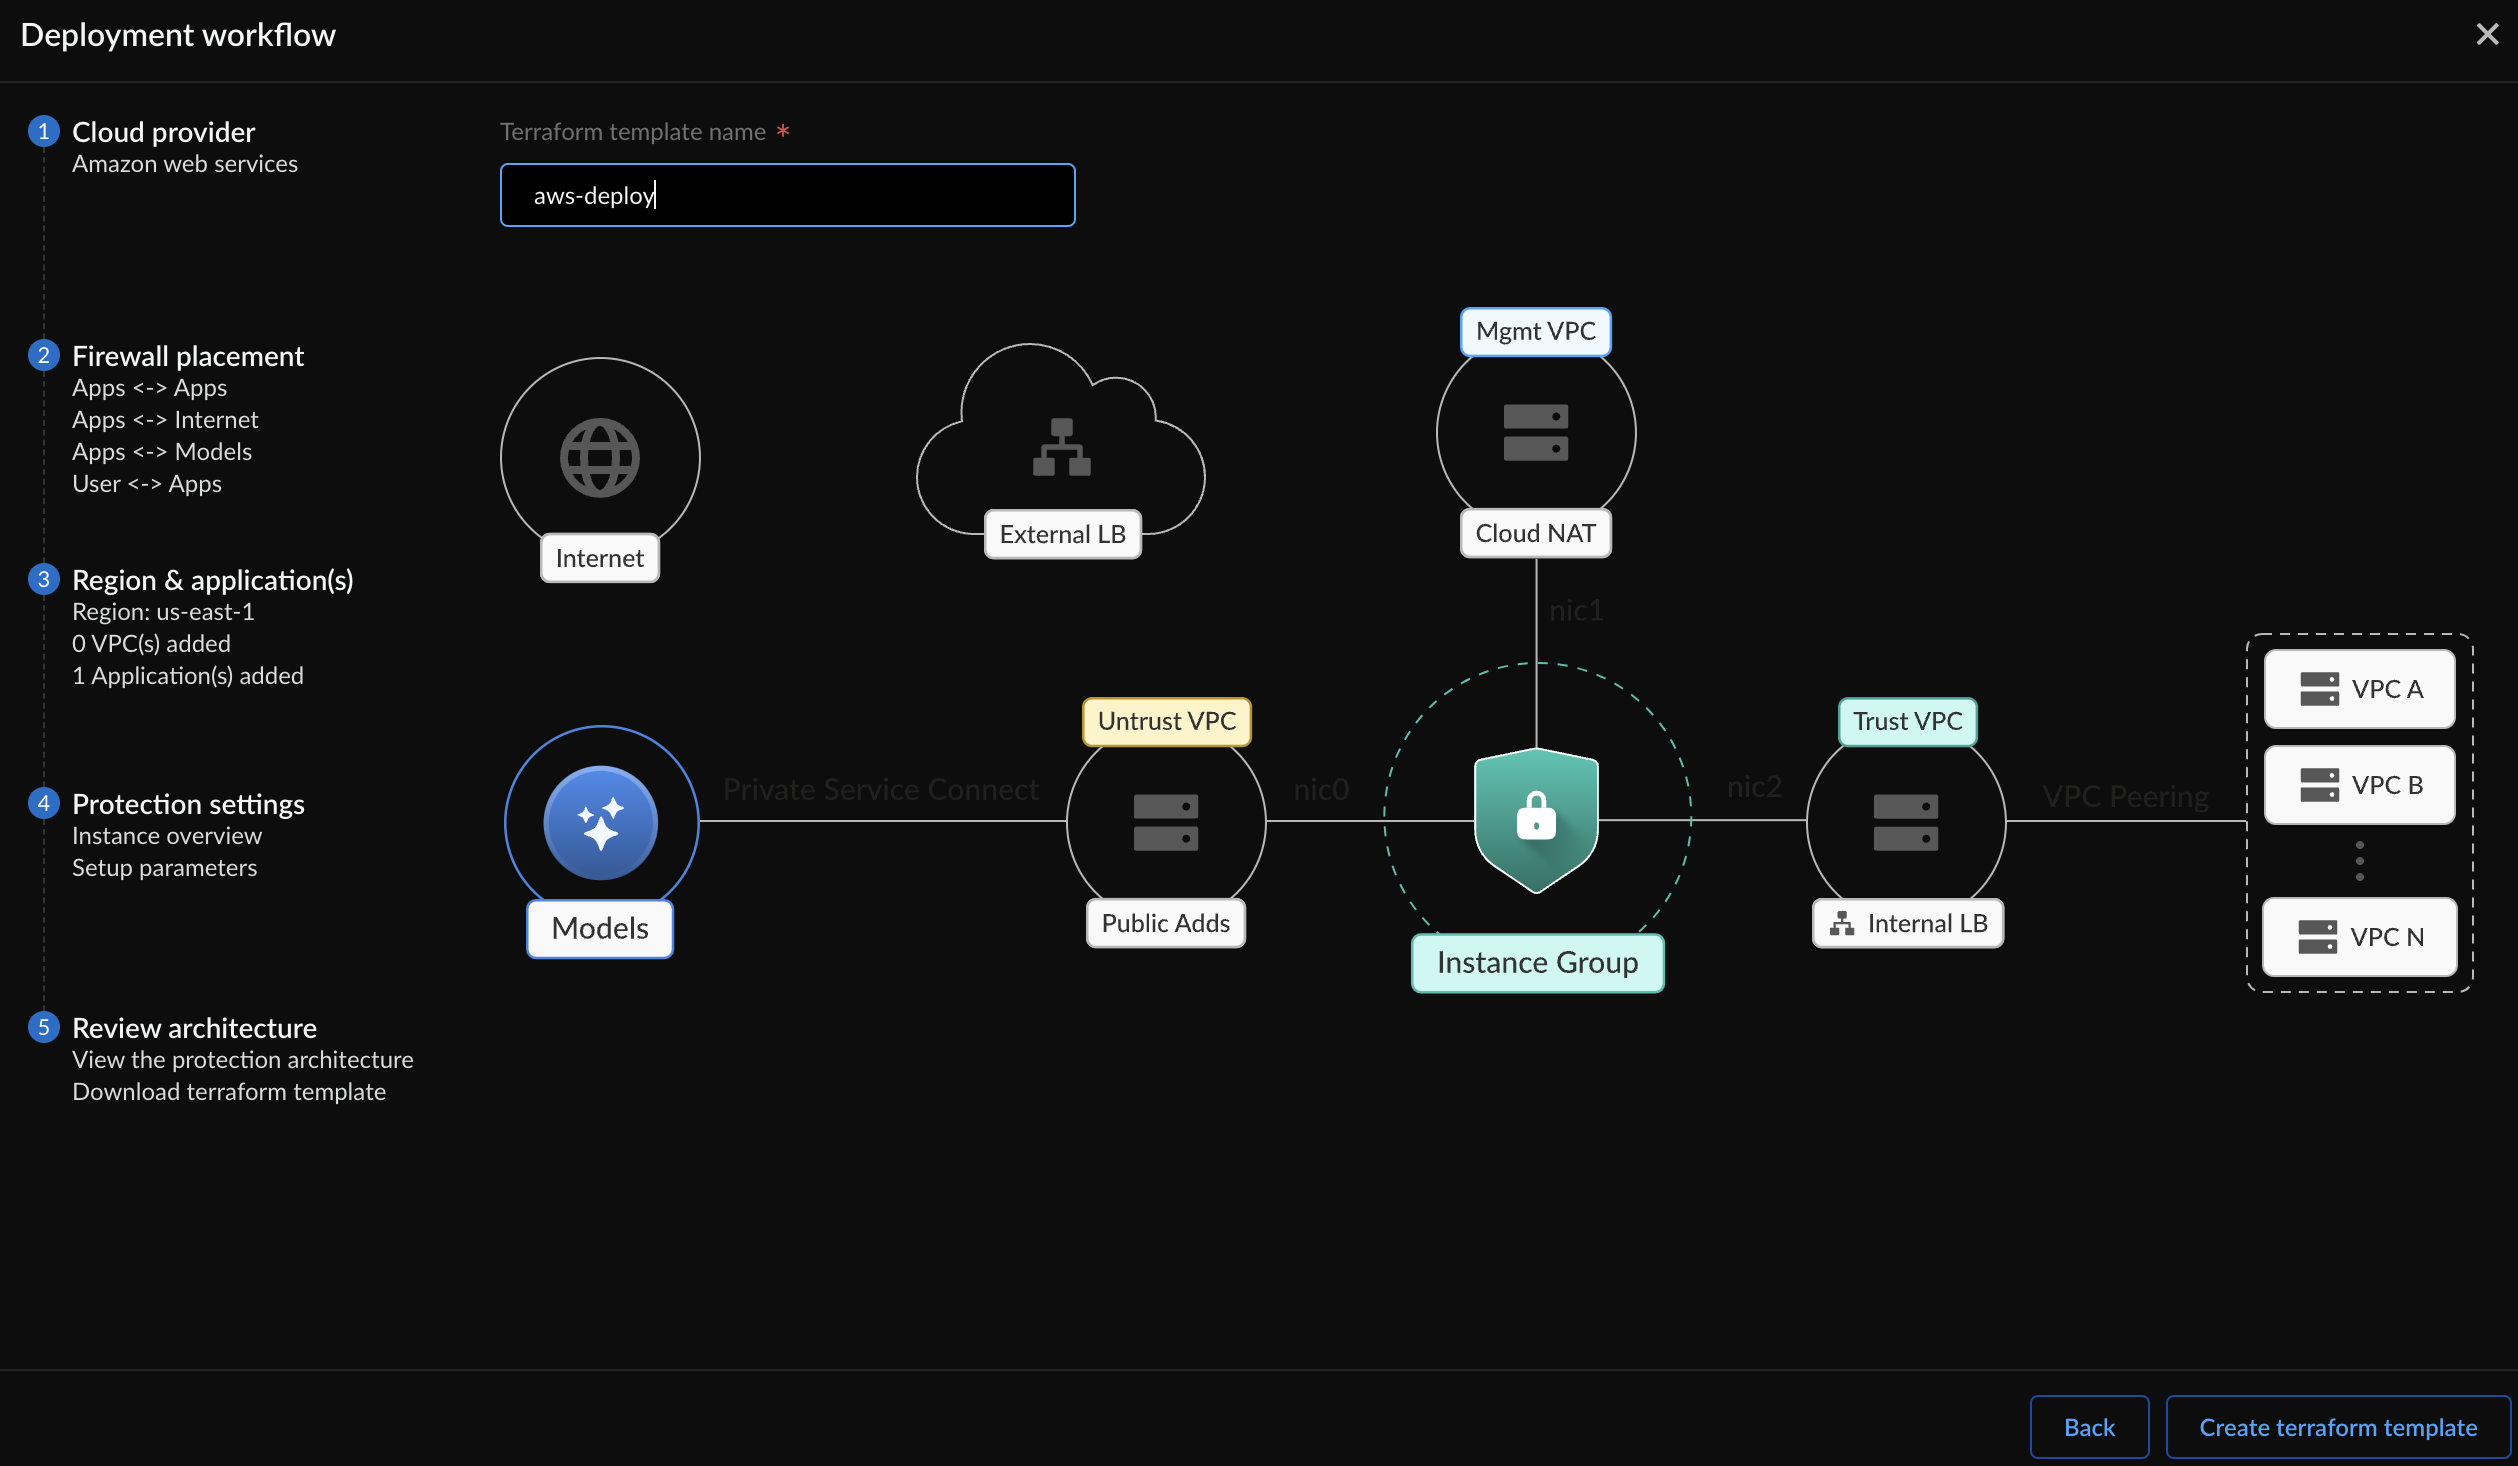
Task: Jump to step 3 Region & application(s)
Action: (x=212, y=580)
